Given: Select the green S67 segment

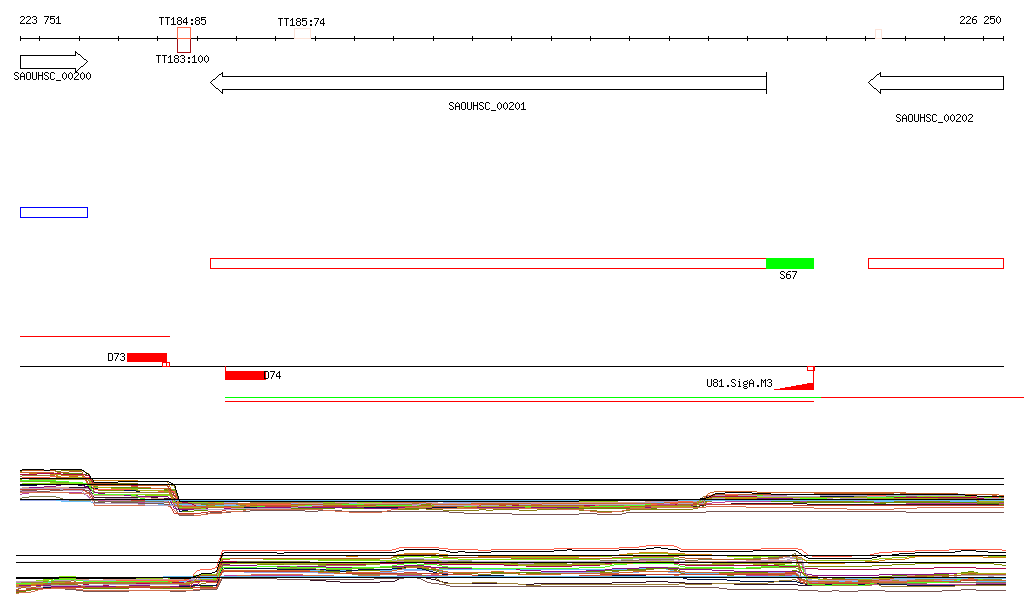Looking at the screenshot, I should pos(790,264).
